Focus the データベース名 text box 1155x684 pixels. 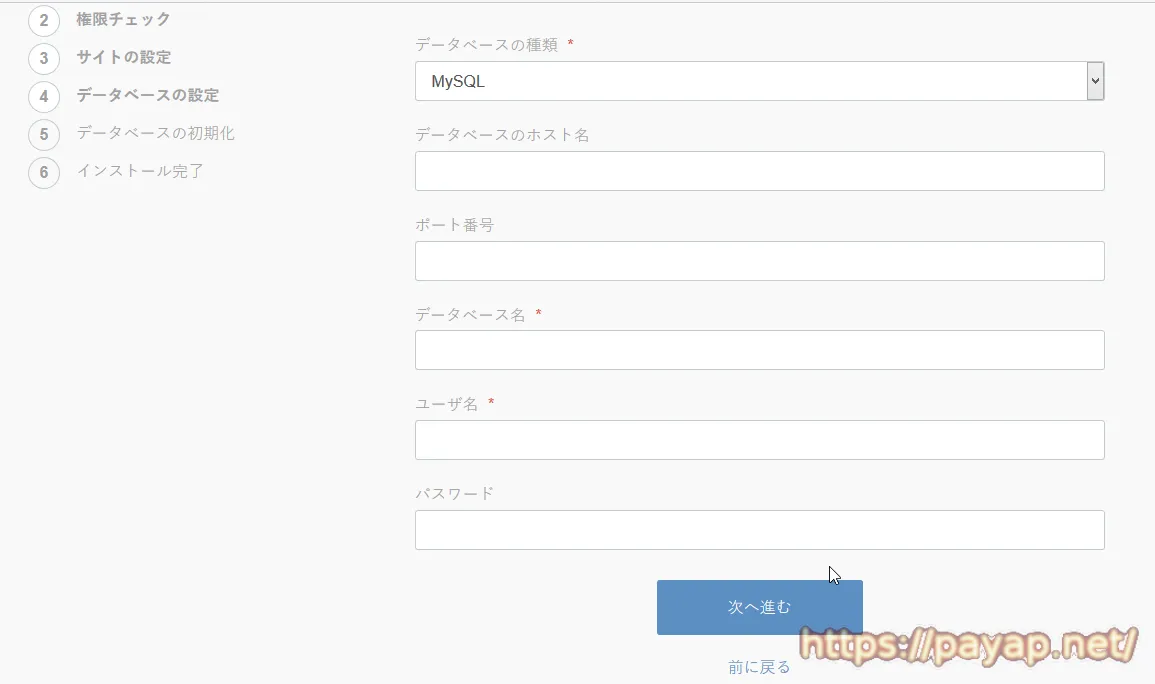pos(759,350)
